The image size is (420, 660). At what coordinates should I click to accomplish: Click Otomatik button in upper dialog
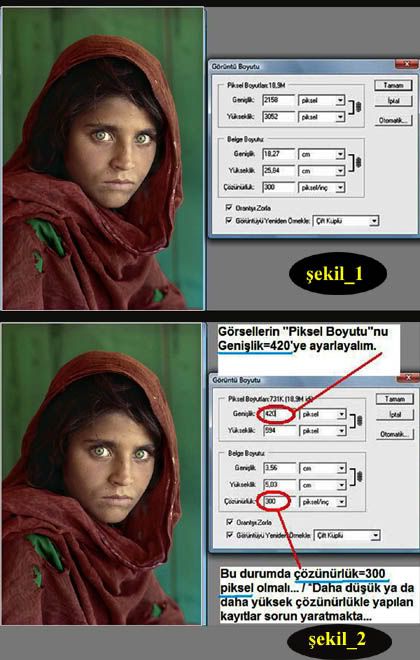click(393, 120)
